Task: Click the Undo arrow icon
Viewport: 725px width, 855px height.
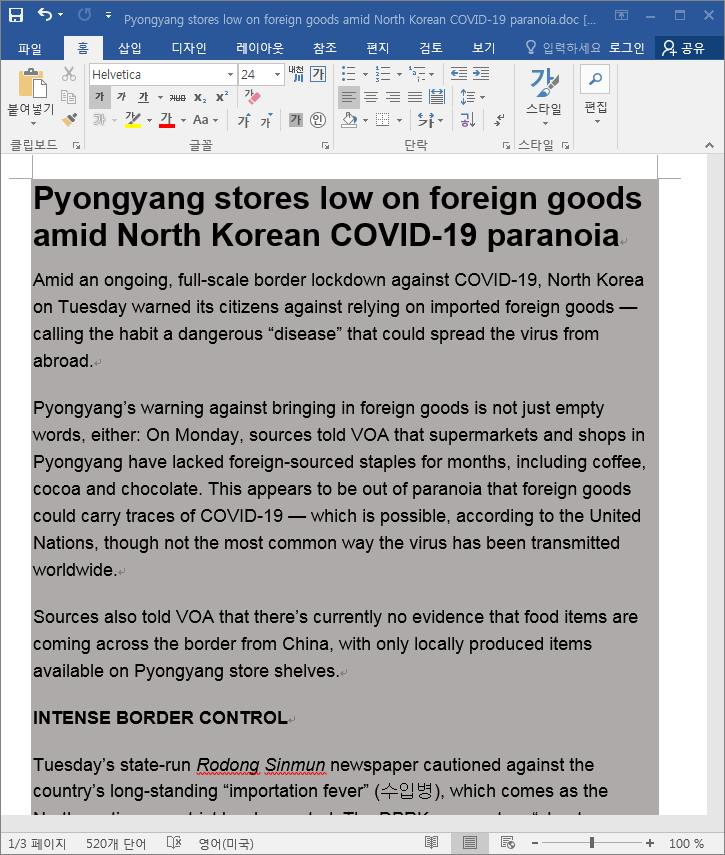Action: click(x=45, y=15)
